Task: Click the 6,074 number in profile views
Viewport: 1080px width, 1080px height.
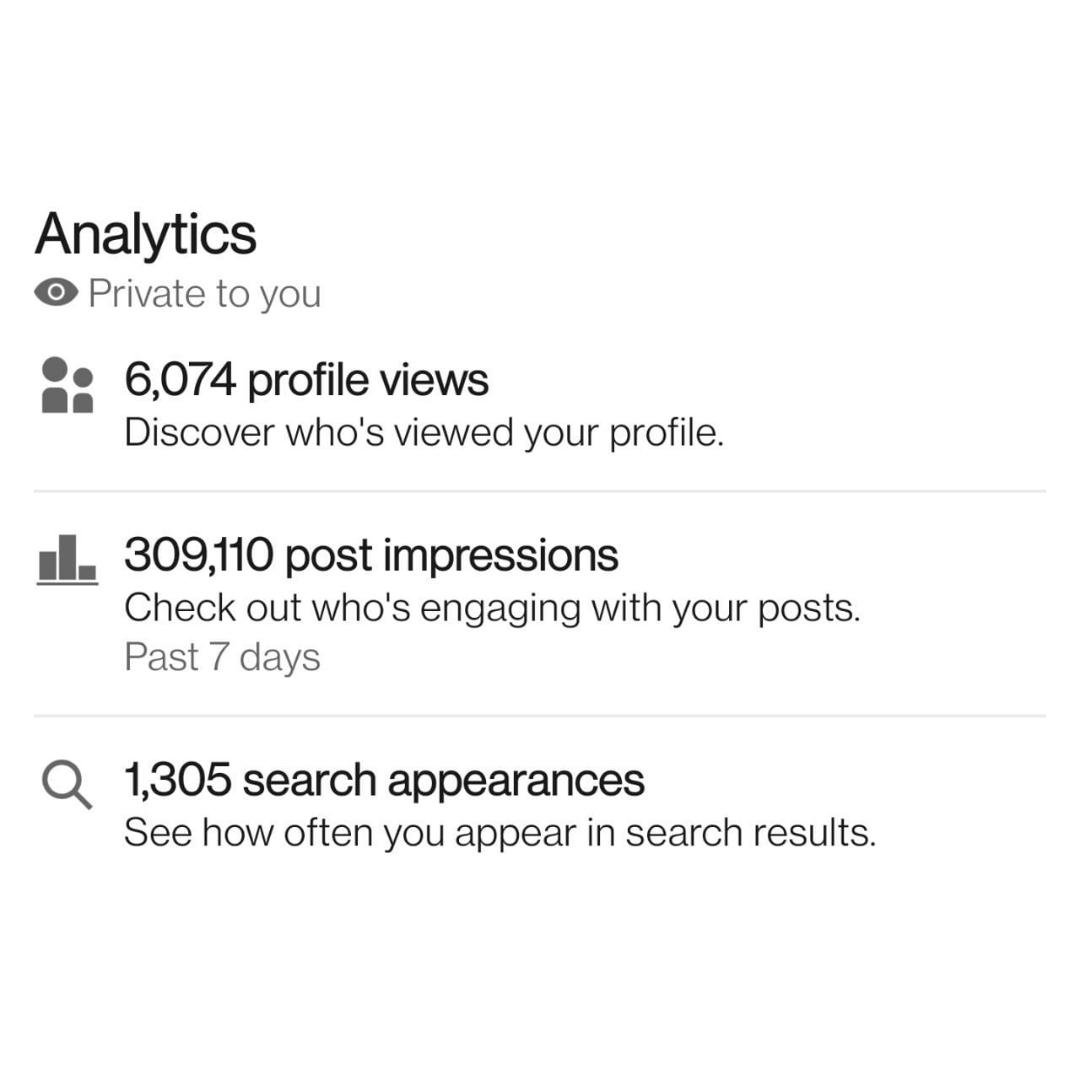Action: click(180, 380)
